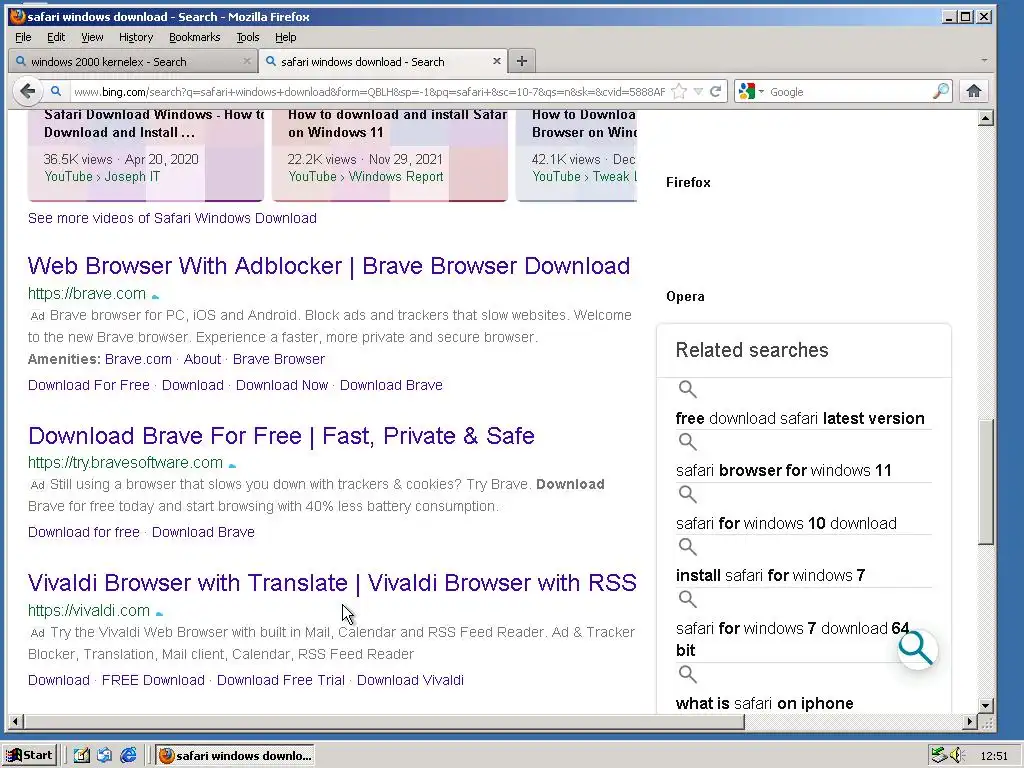Click the volume speaker tray icon
1024x768 pixels.
click(957, 756)
